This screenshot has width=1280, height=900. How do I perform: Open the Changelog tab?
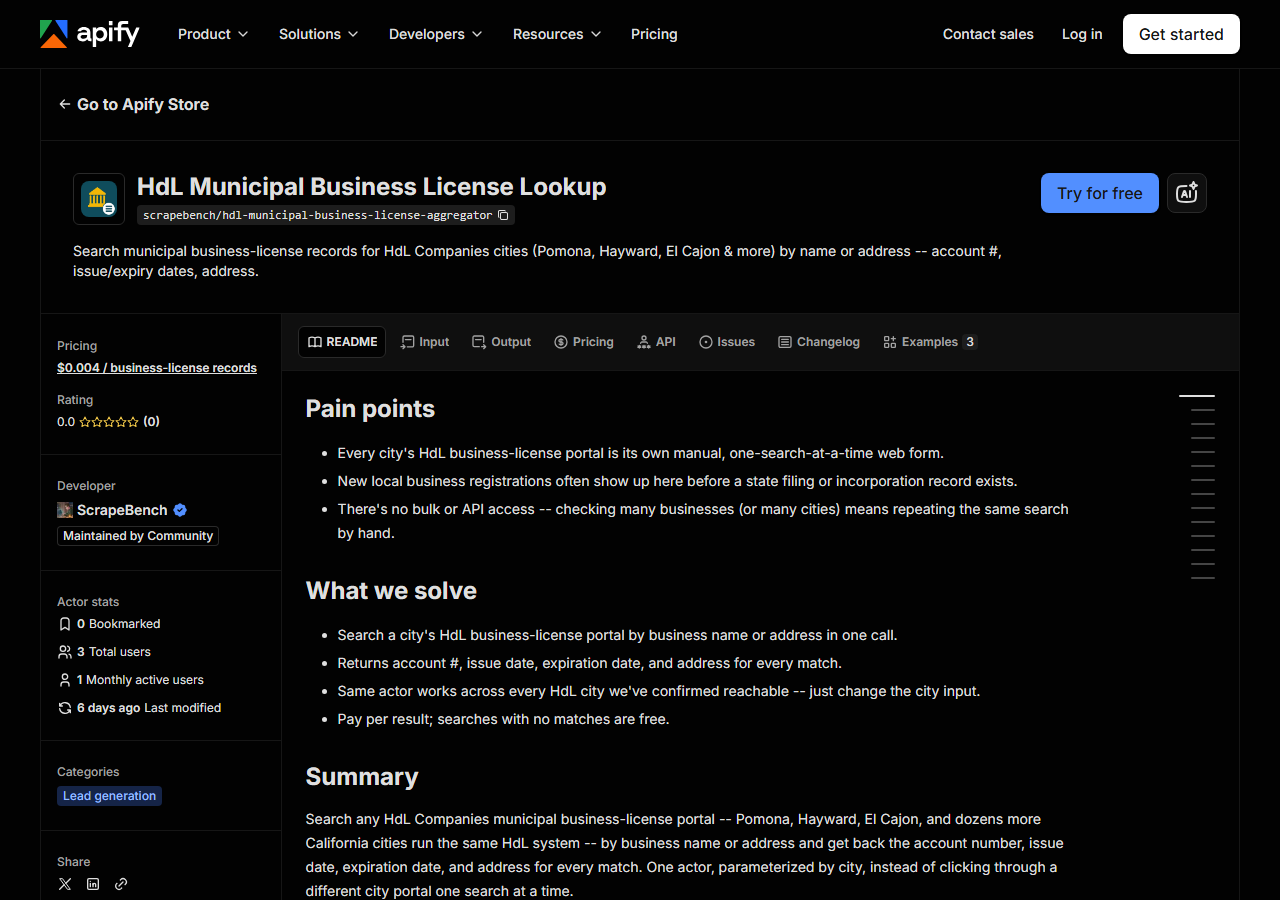pos(819,342)
